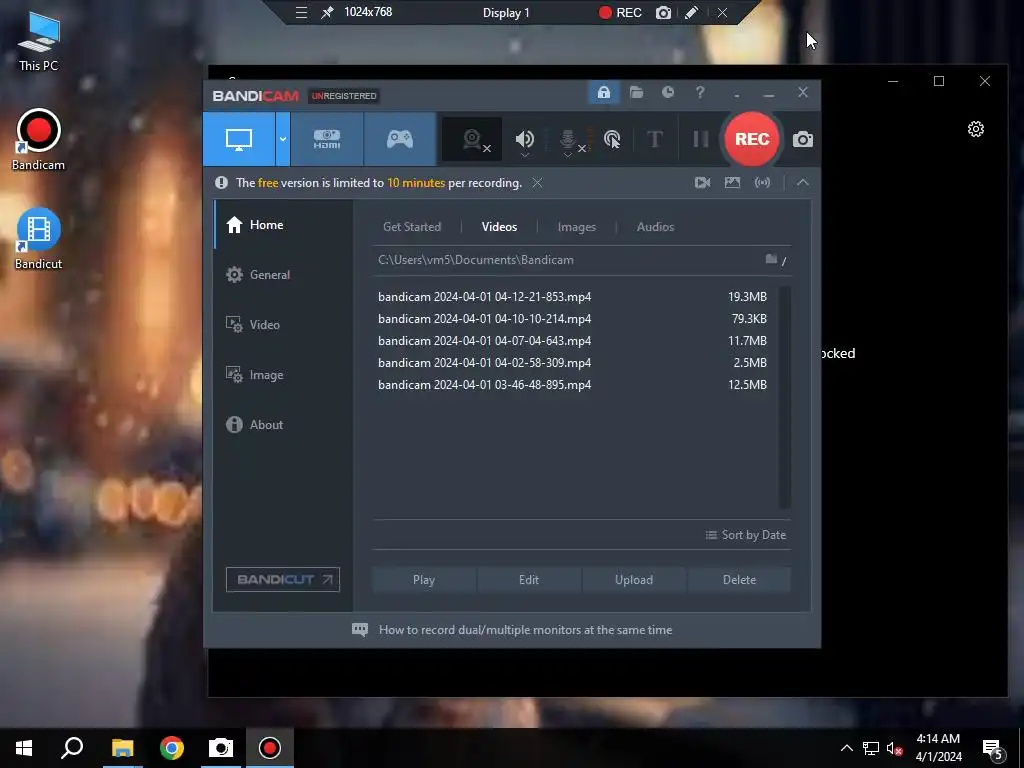This screenshot has height=768, width=1024.
Task: Toggle mouse click effects icon
Action: tap(612, 139)
